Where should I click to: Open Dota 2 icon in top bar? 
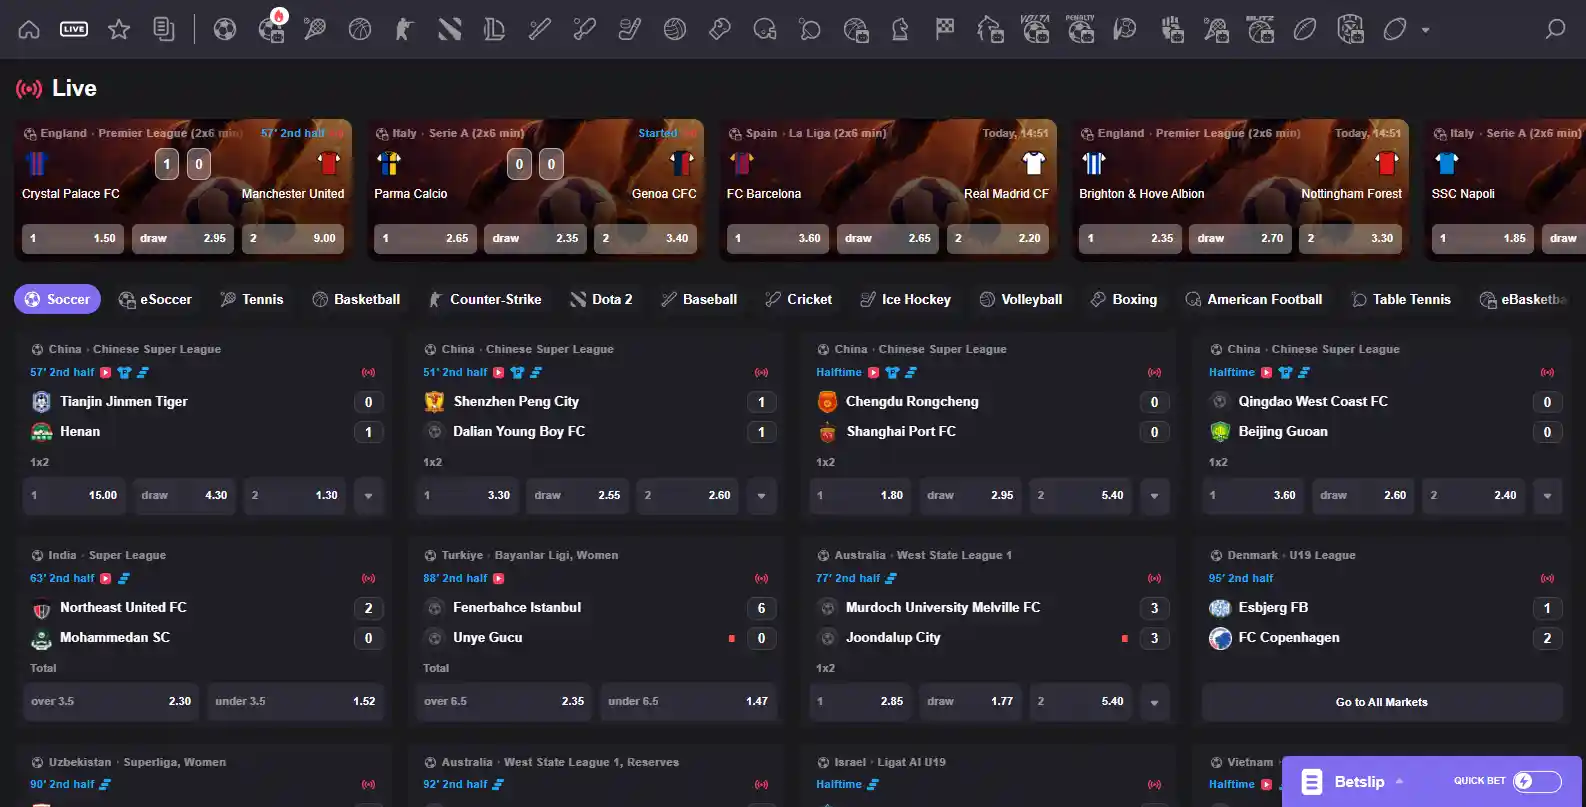tap(450, 29)
